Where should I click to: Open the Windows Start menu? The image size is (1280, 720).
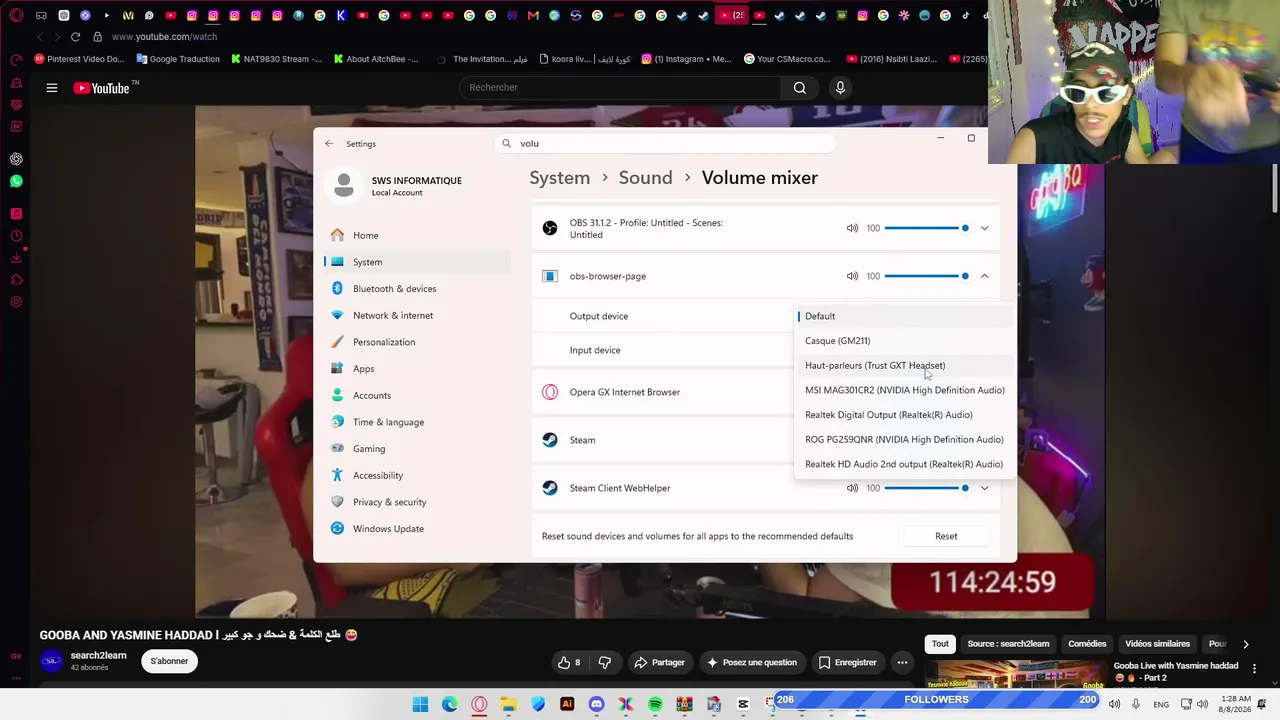(x=420, y=705)
